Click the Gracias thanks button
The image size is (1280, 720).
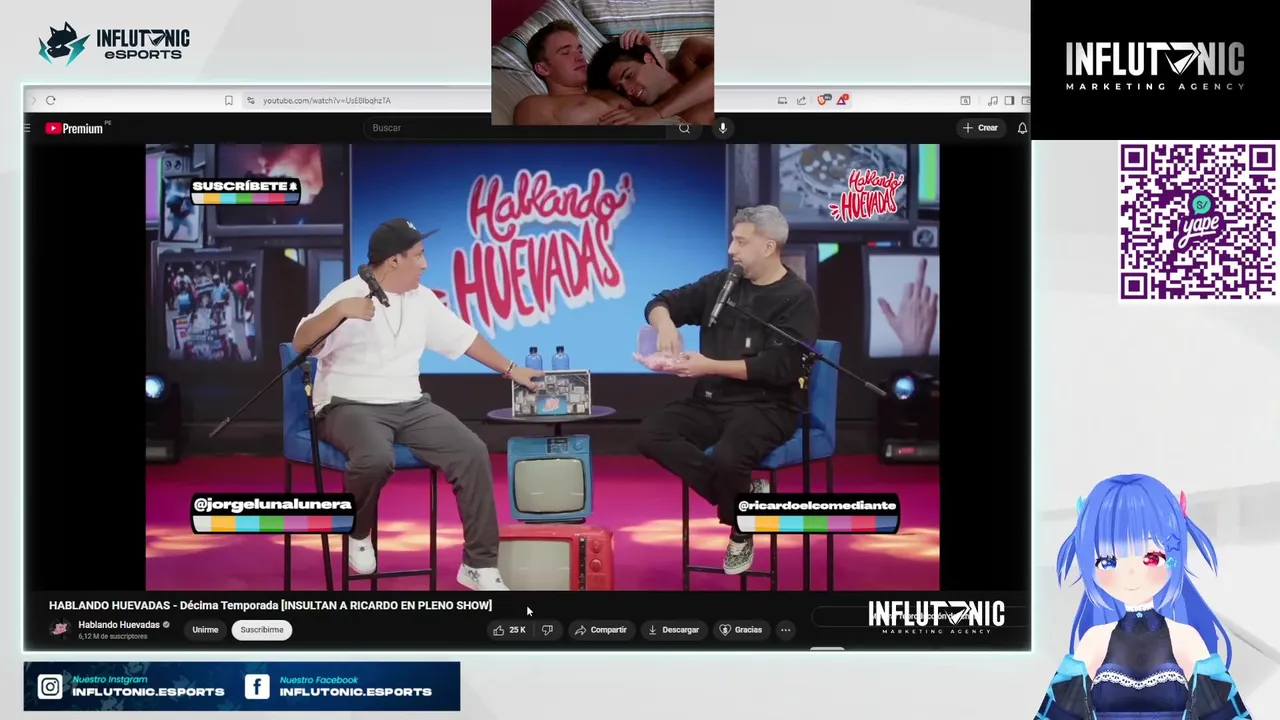click(741, 630)
